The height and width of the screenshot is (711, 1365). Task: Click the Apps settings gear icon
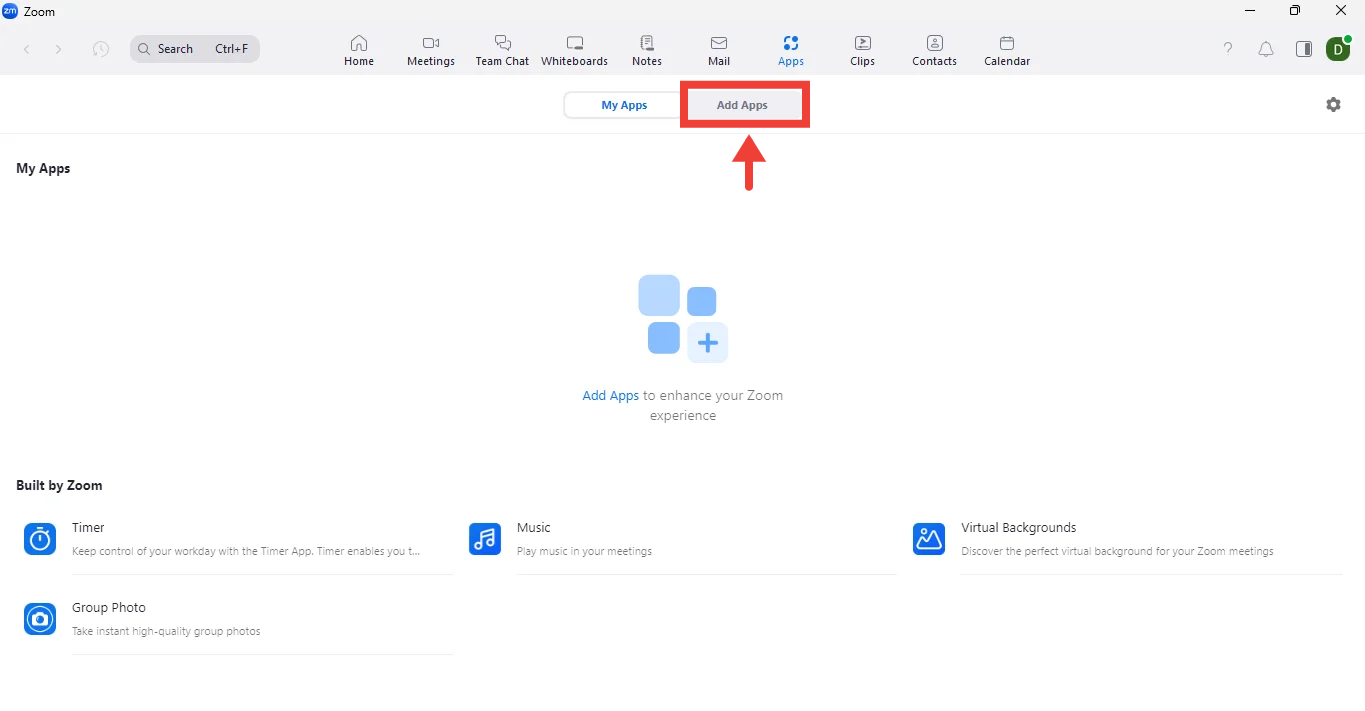click(x=1333, y=105)
